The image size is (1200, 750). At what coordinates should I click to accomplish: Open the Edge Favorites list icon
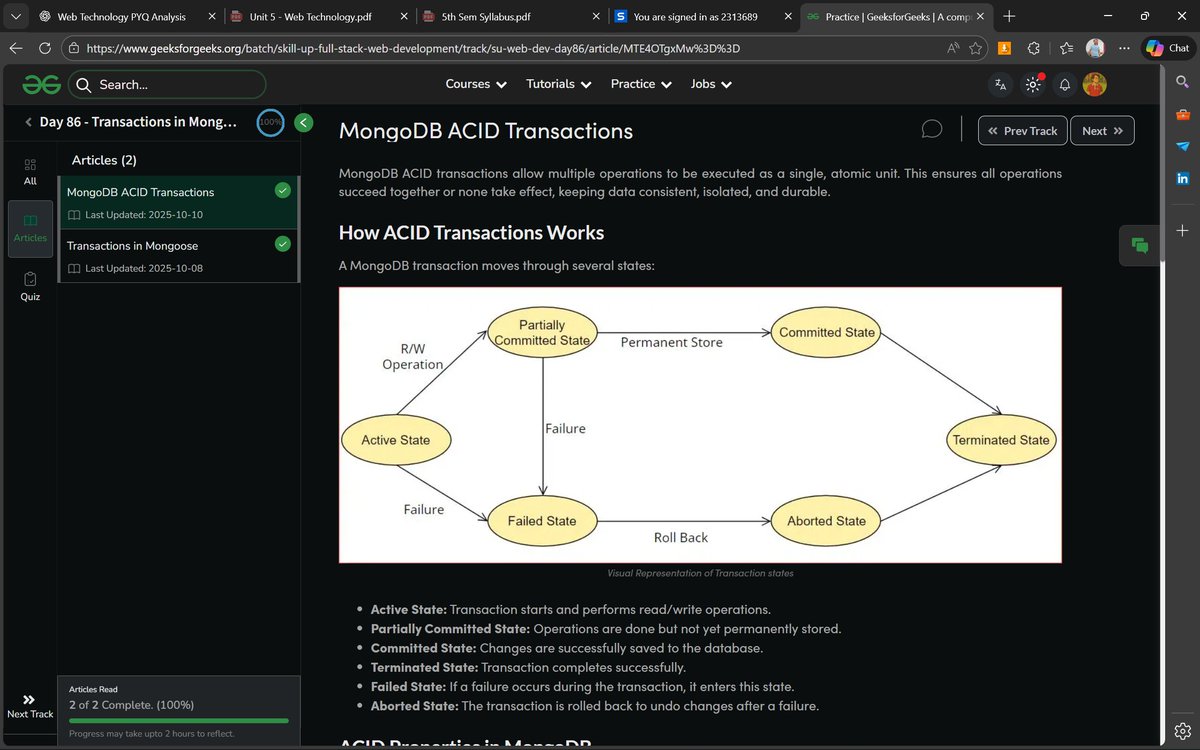pyautogui.click(x=1066, y=48)
